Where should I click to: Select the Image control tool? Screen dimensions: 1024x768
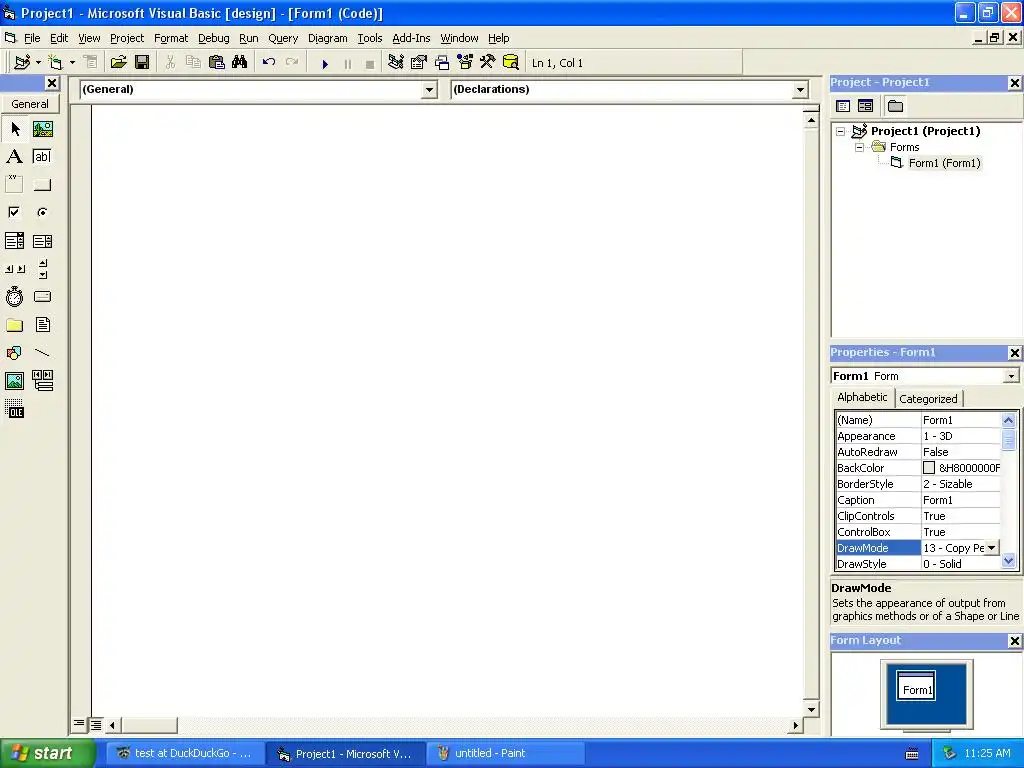point(14,380)
